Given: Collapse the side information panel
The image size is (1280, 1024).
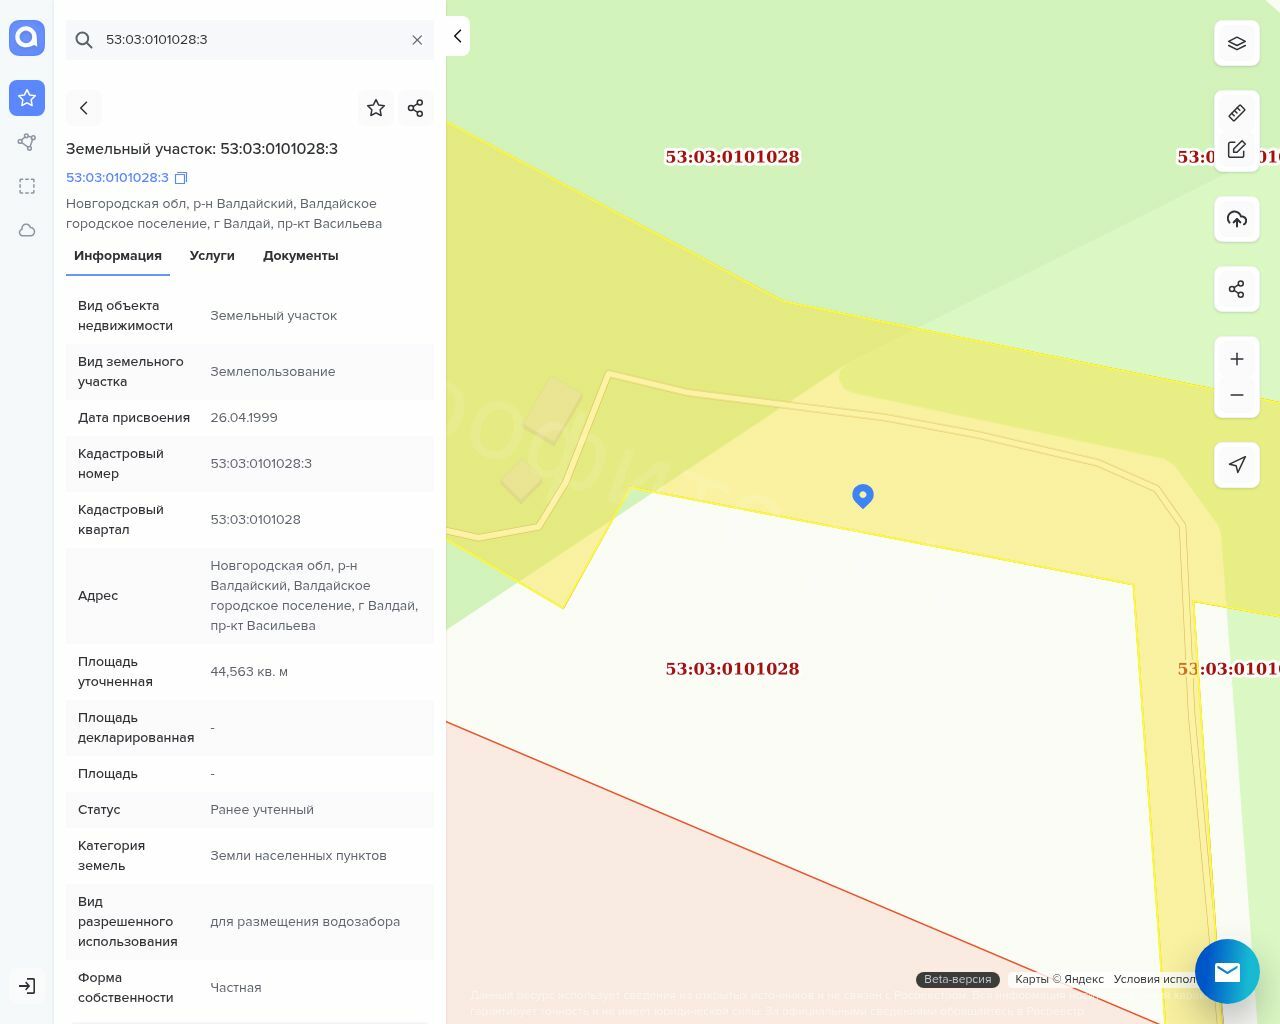Looking at the screenshot, I should pos(458,37).
